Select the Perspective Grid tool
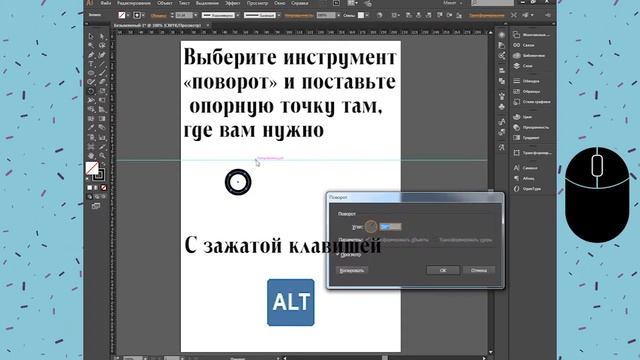640x360 pixels. click(x=102, y=109)
